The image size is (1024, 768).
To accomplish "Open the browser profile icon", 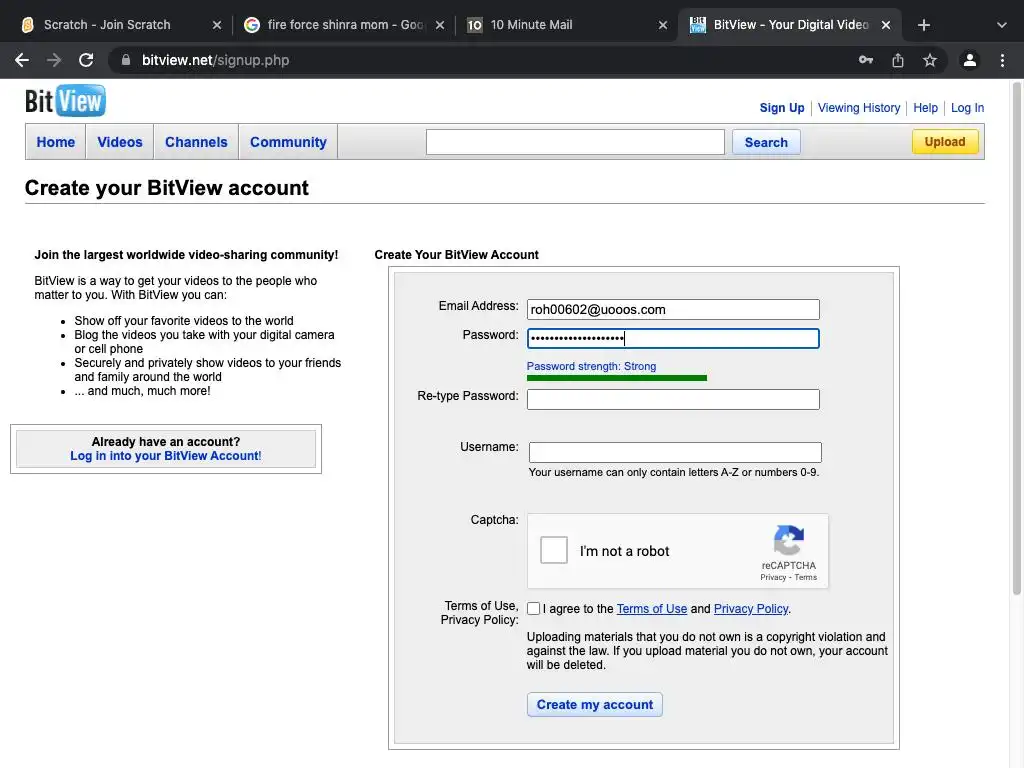I will coord(969,60).
